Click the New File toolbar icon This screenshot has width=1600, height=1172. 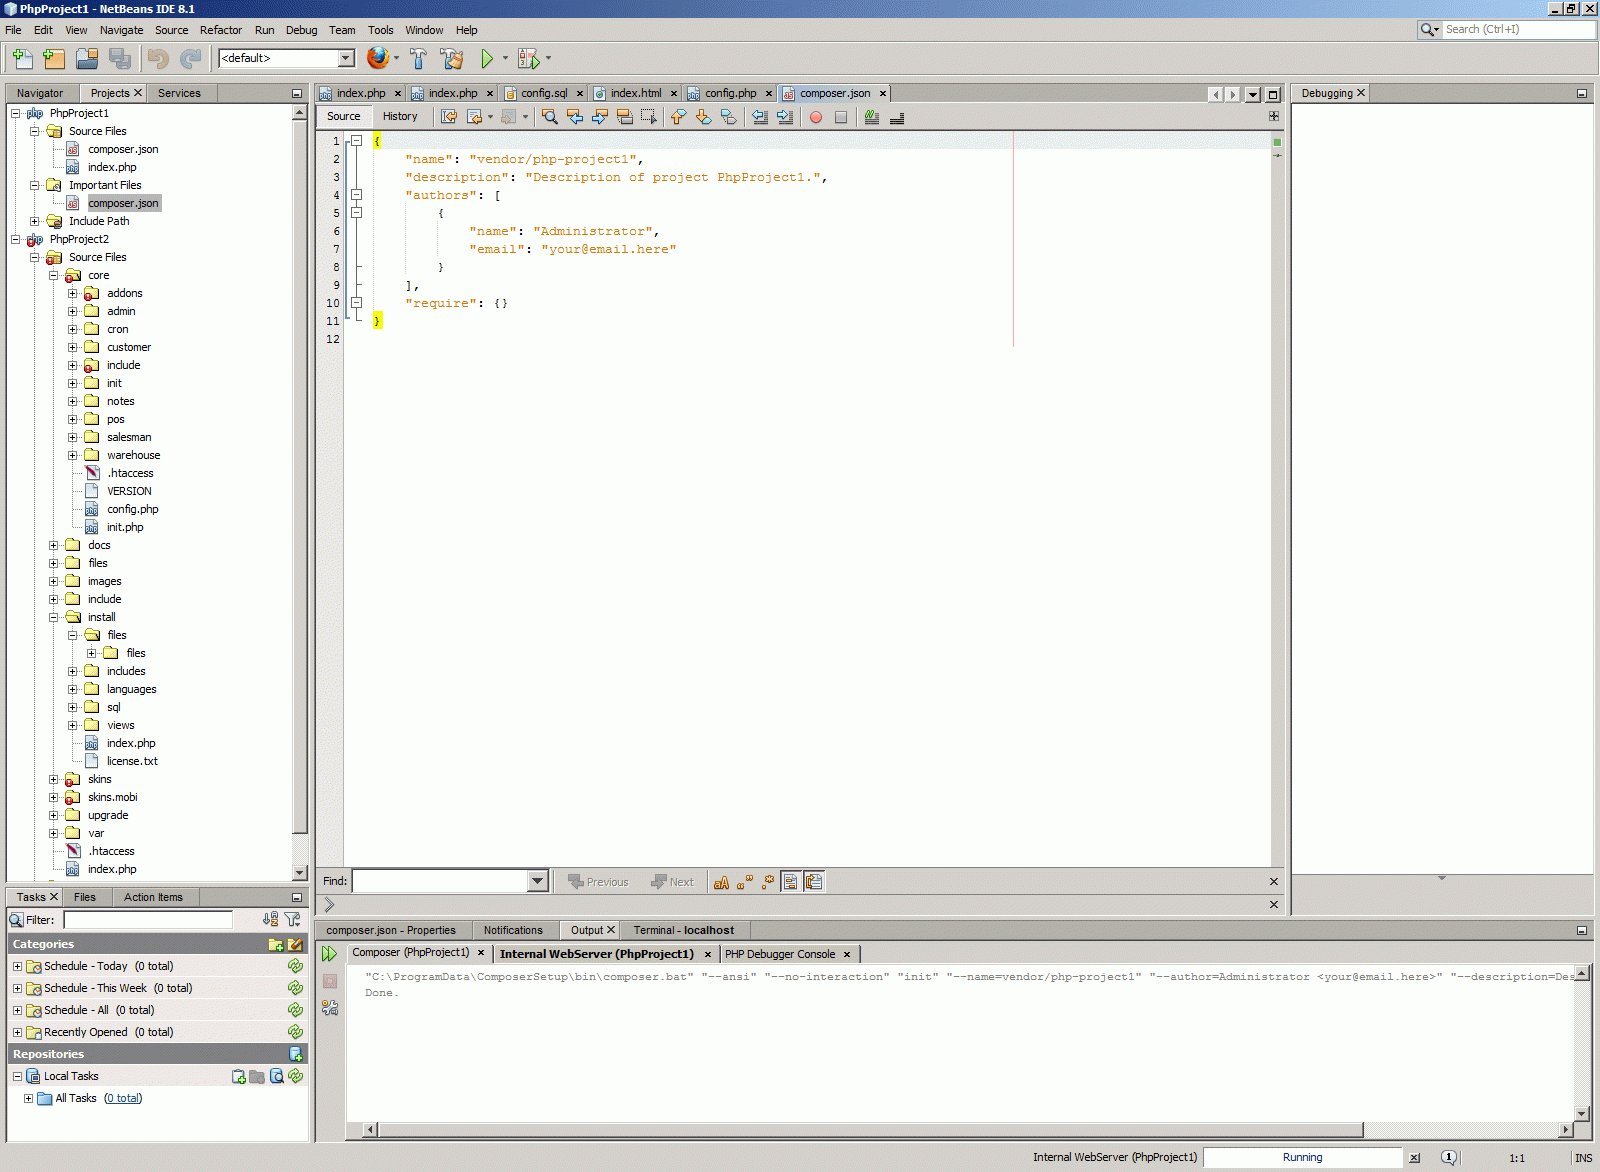[22, 58]
